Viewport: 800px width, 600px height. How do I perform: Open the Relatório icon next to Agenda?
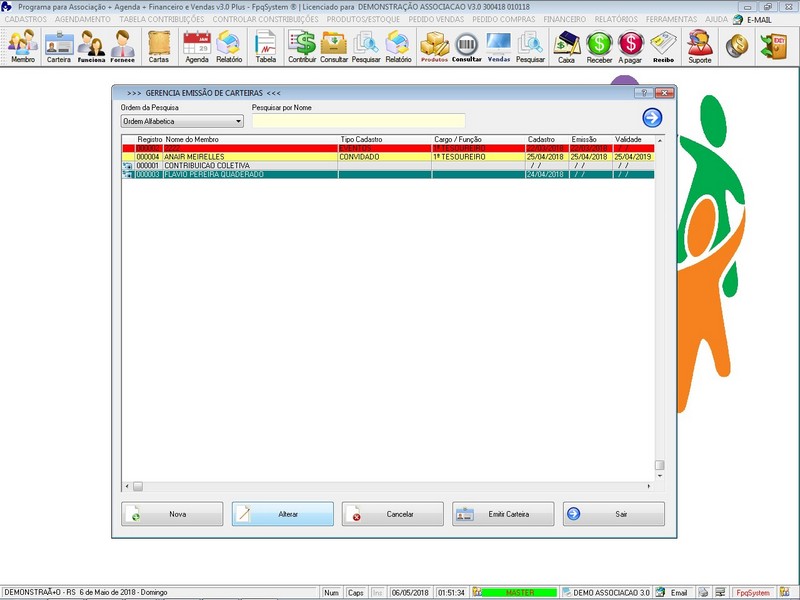[229, 46]
